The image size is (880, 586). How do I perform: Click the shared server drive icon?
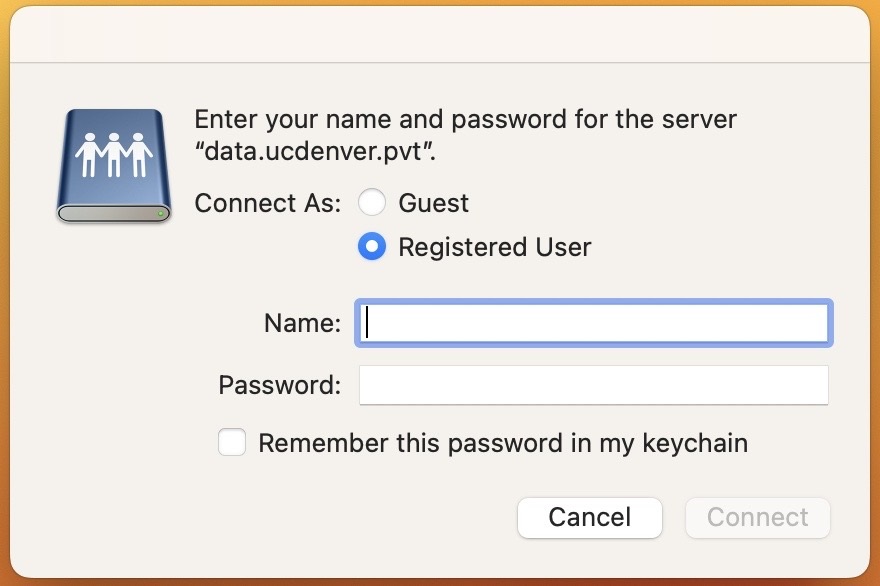click(x=113, y=165)
